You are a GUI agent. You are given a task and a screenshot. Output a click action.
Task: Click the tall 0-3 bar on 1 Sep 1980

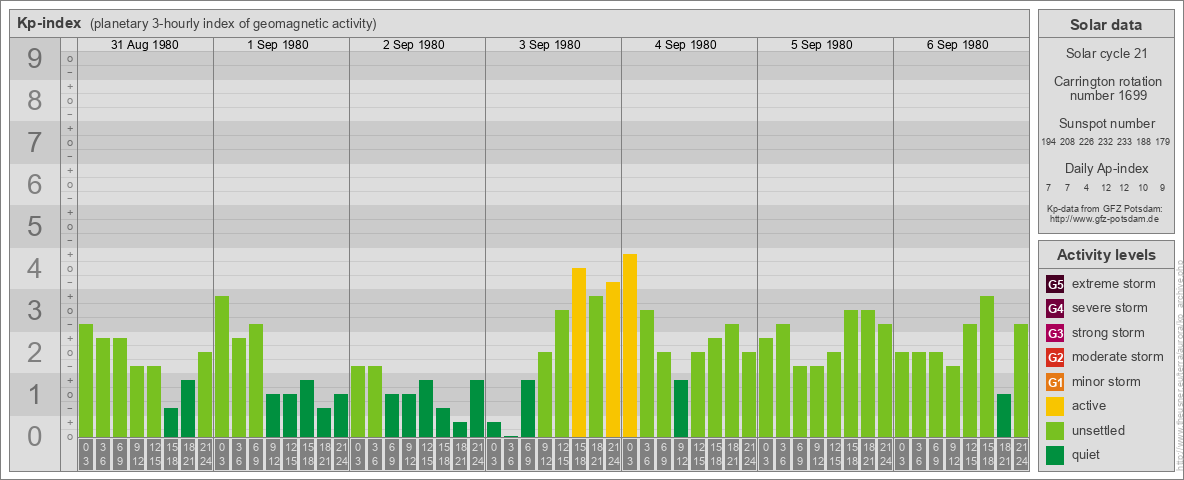point(222,367)
